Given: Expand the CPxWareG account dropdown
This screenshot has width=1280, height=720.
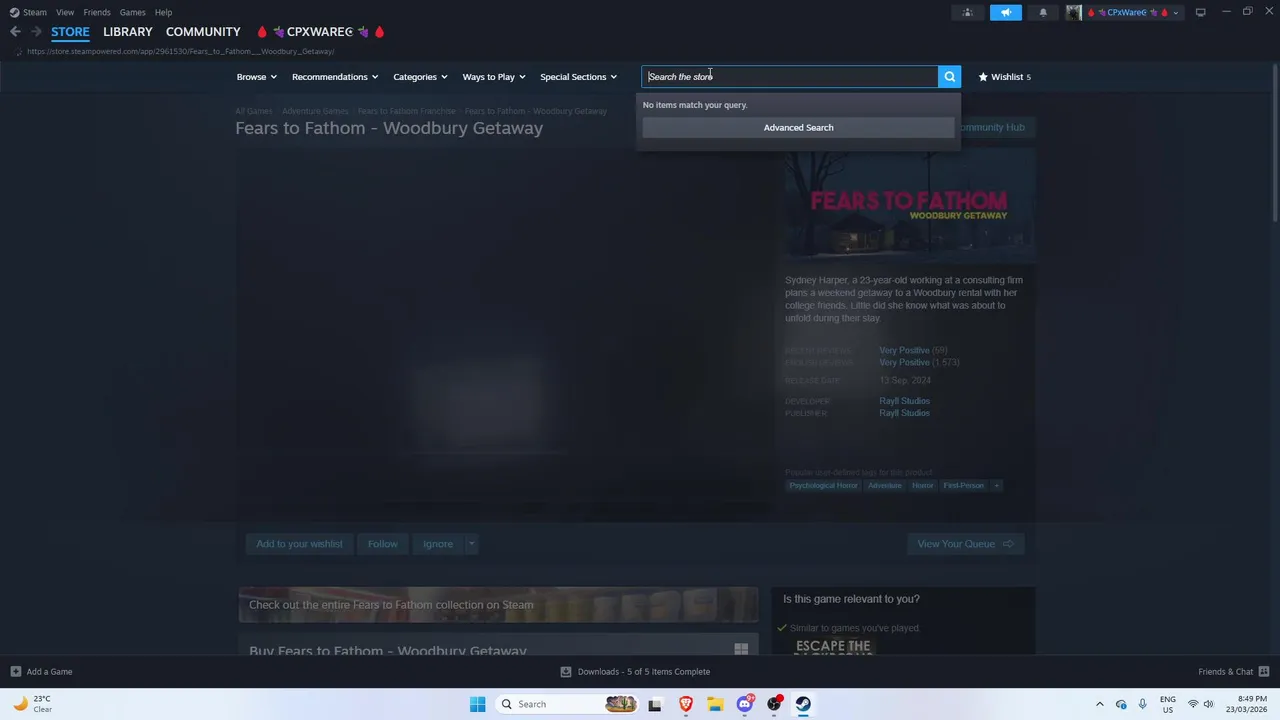Looking at the screenshot, I should coord(1176,13).
